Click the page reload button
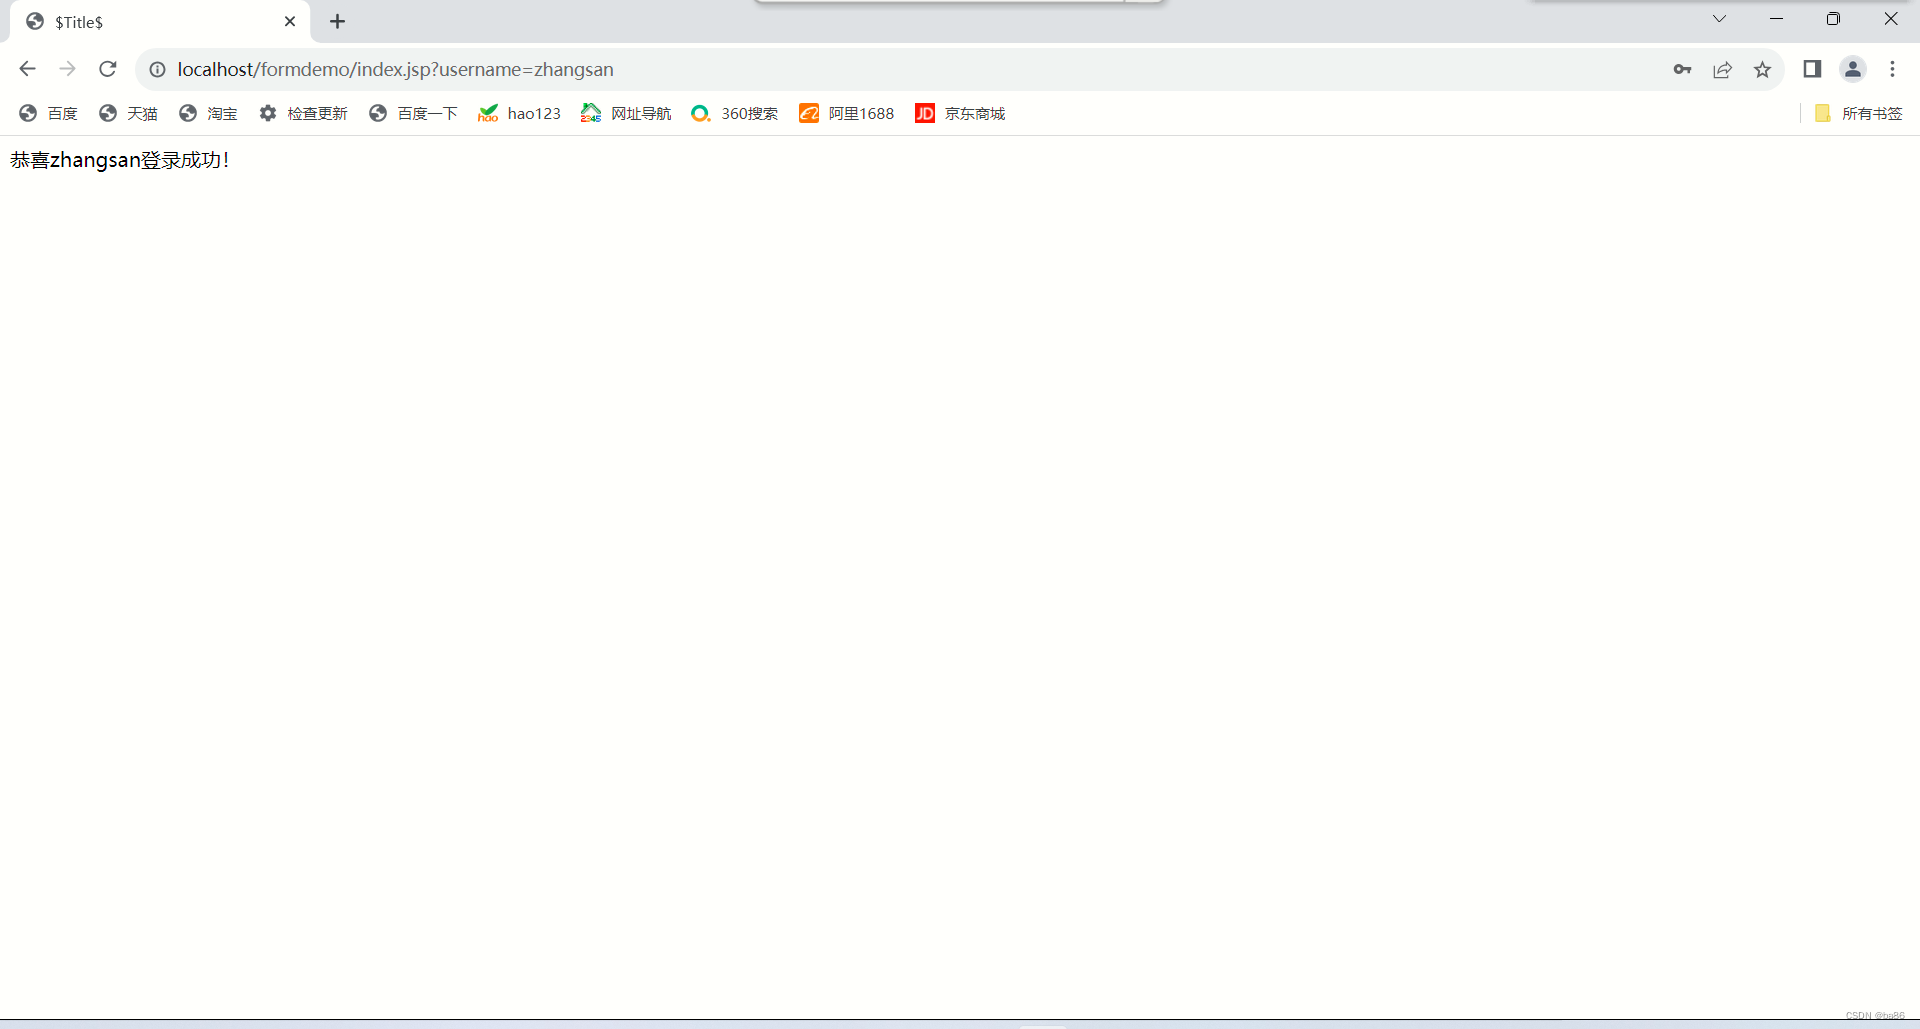 tap(107, 69)
